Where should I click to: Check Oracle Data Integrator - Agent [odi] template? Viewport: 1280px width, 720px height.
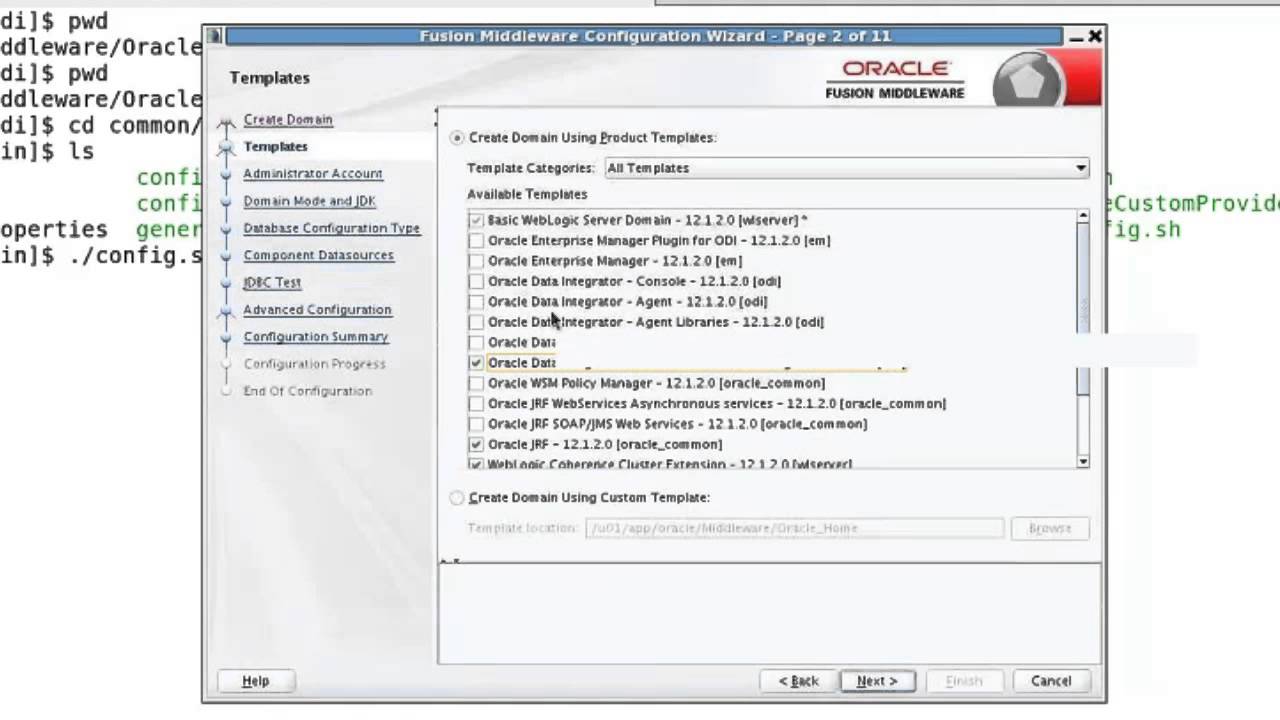pyautogui.click(x=476, y=302)
